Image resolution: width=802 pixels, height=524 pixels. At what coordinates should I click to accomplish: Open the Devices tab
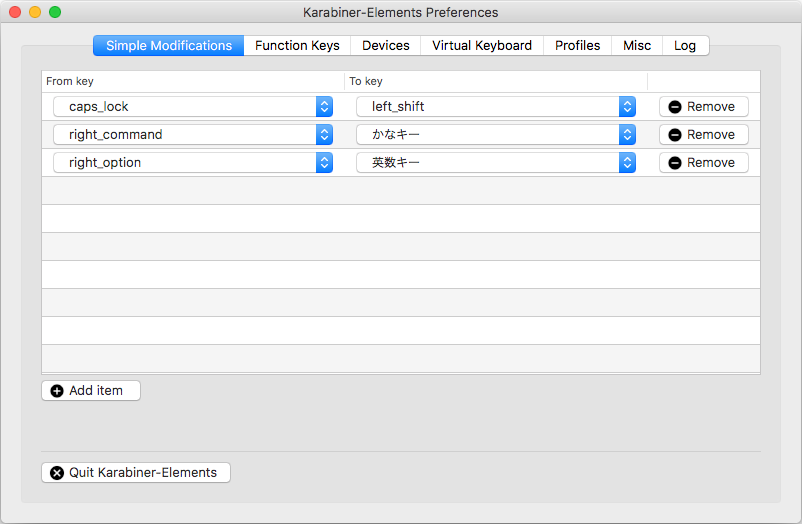pos(386,46)
